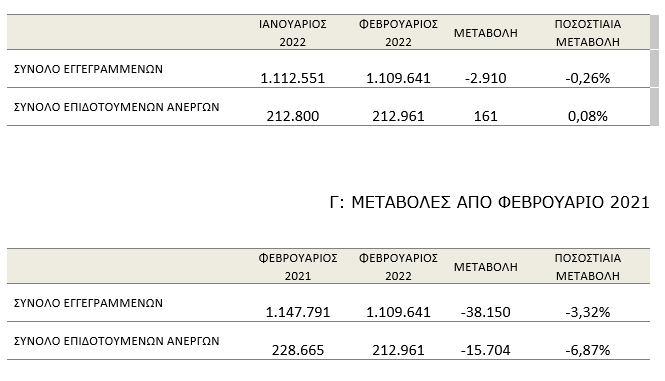Image resolution: width=665 pixels, height=381 pixels.
Task: Select ΣΥΝΟΛΟ ΕΠΙΔΟΤΟΥΜΕΝΩΝ ΑΝΕΡΓΩΝ label in the bottom table
Action: coord(117,341)
